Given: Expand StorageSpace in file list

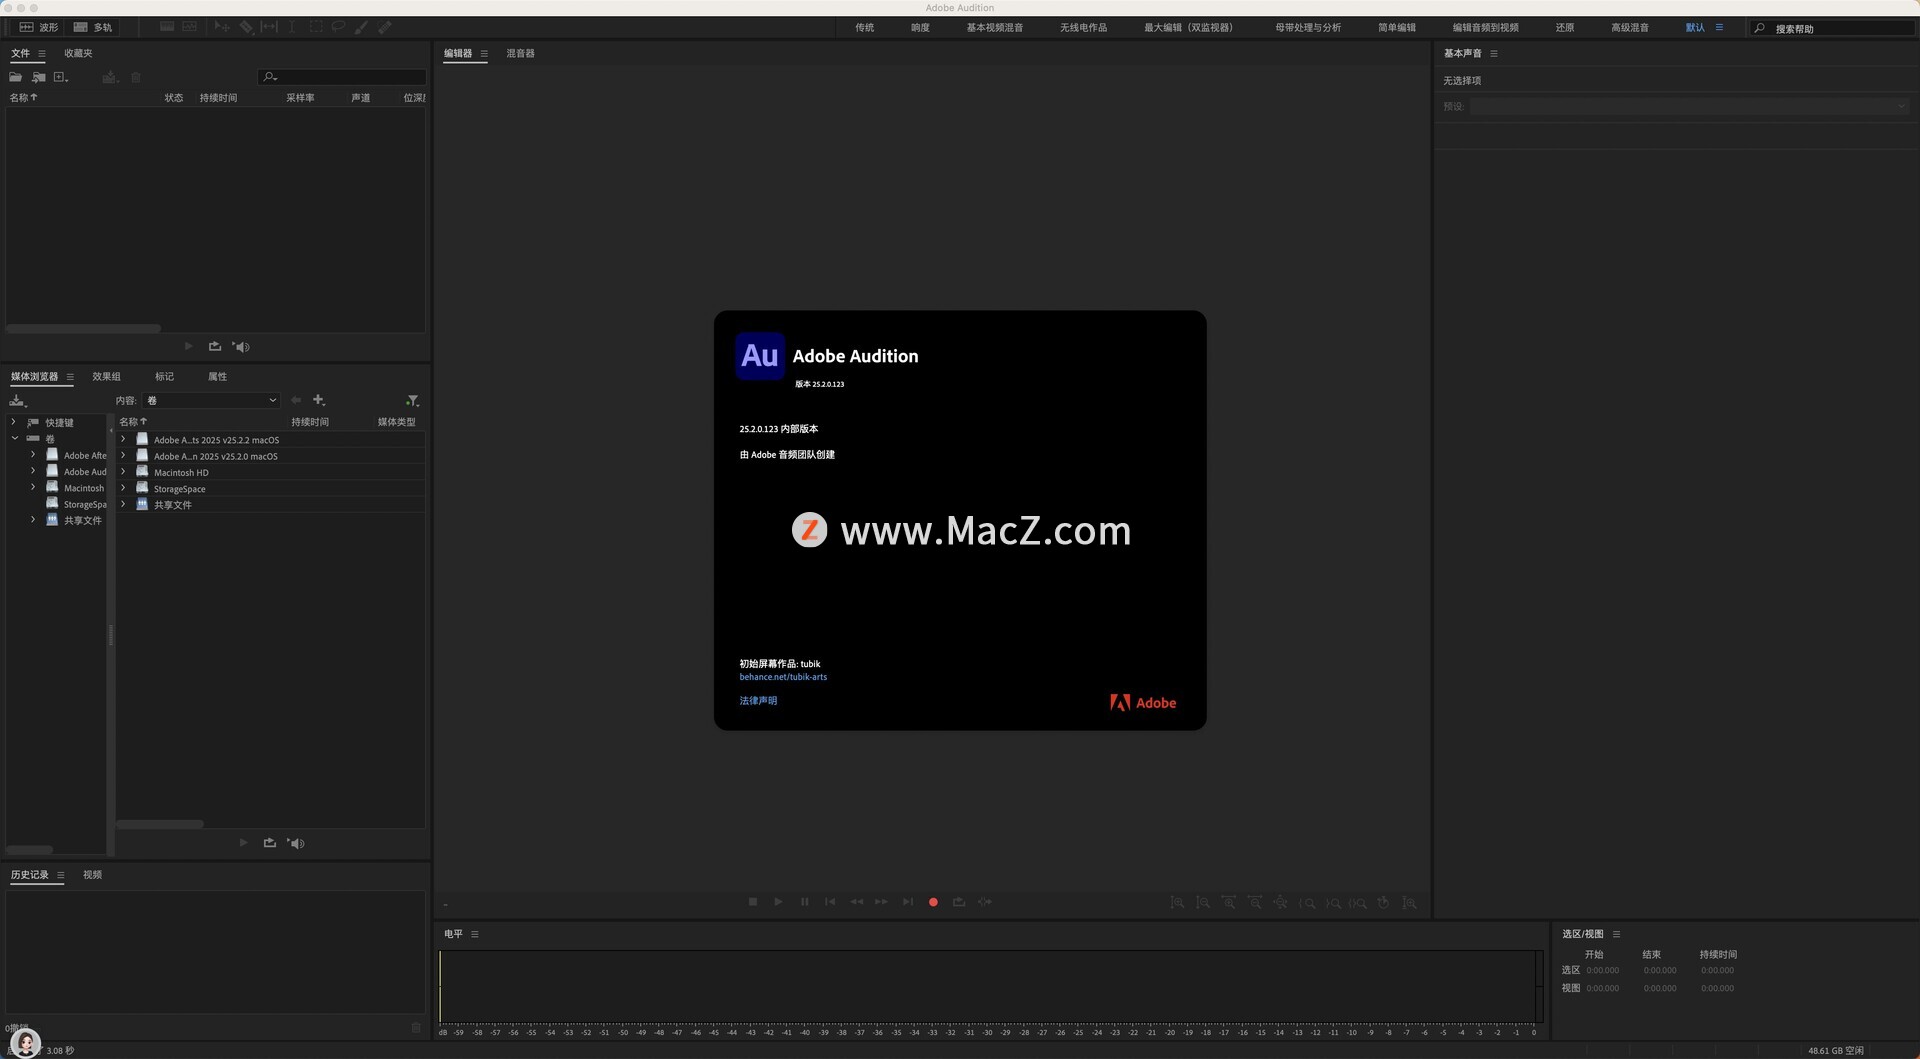Looking at the screenshot, I should pyautogui.click(x=123, y=488).
